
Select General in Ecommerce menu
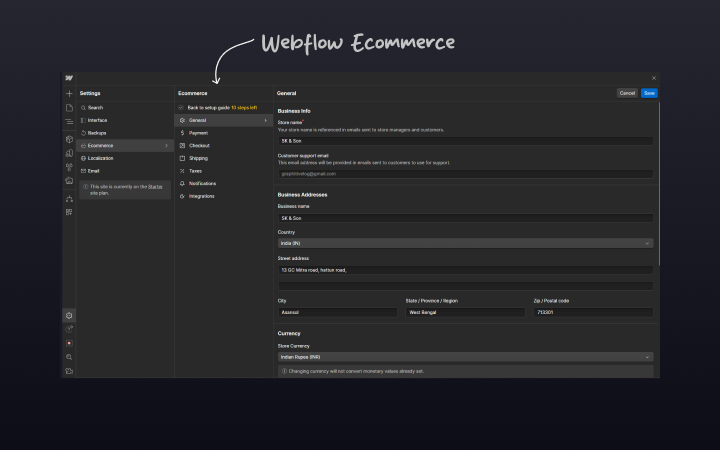(x=224, y=120)
